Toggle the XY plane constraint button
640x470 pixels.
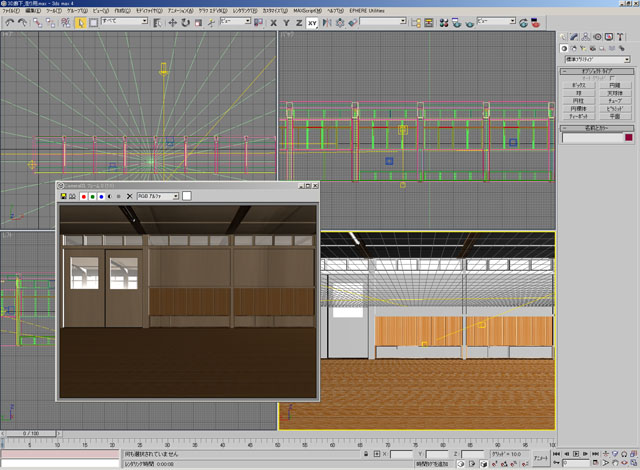(x=312, y=23)
